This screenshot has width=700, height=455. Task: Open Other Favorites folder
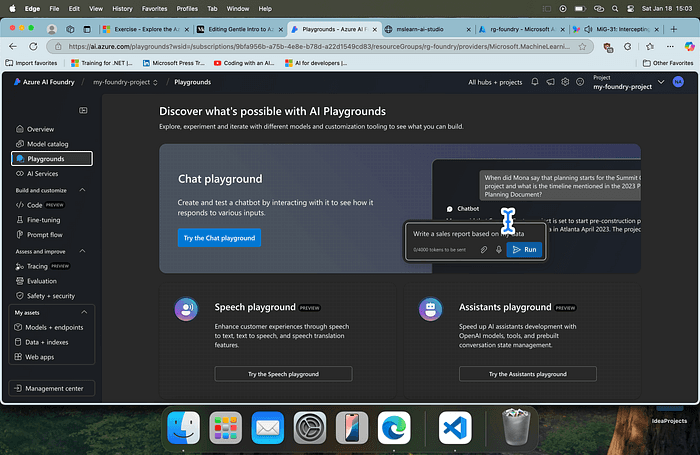click(x=668, y=63)
